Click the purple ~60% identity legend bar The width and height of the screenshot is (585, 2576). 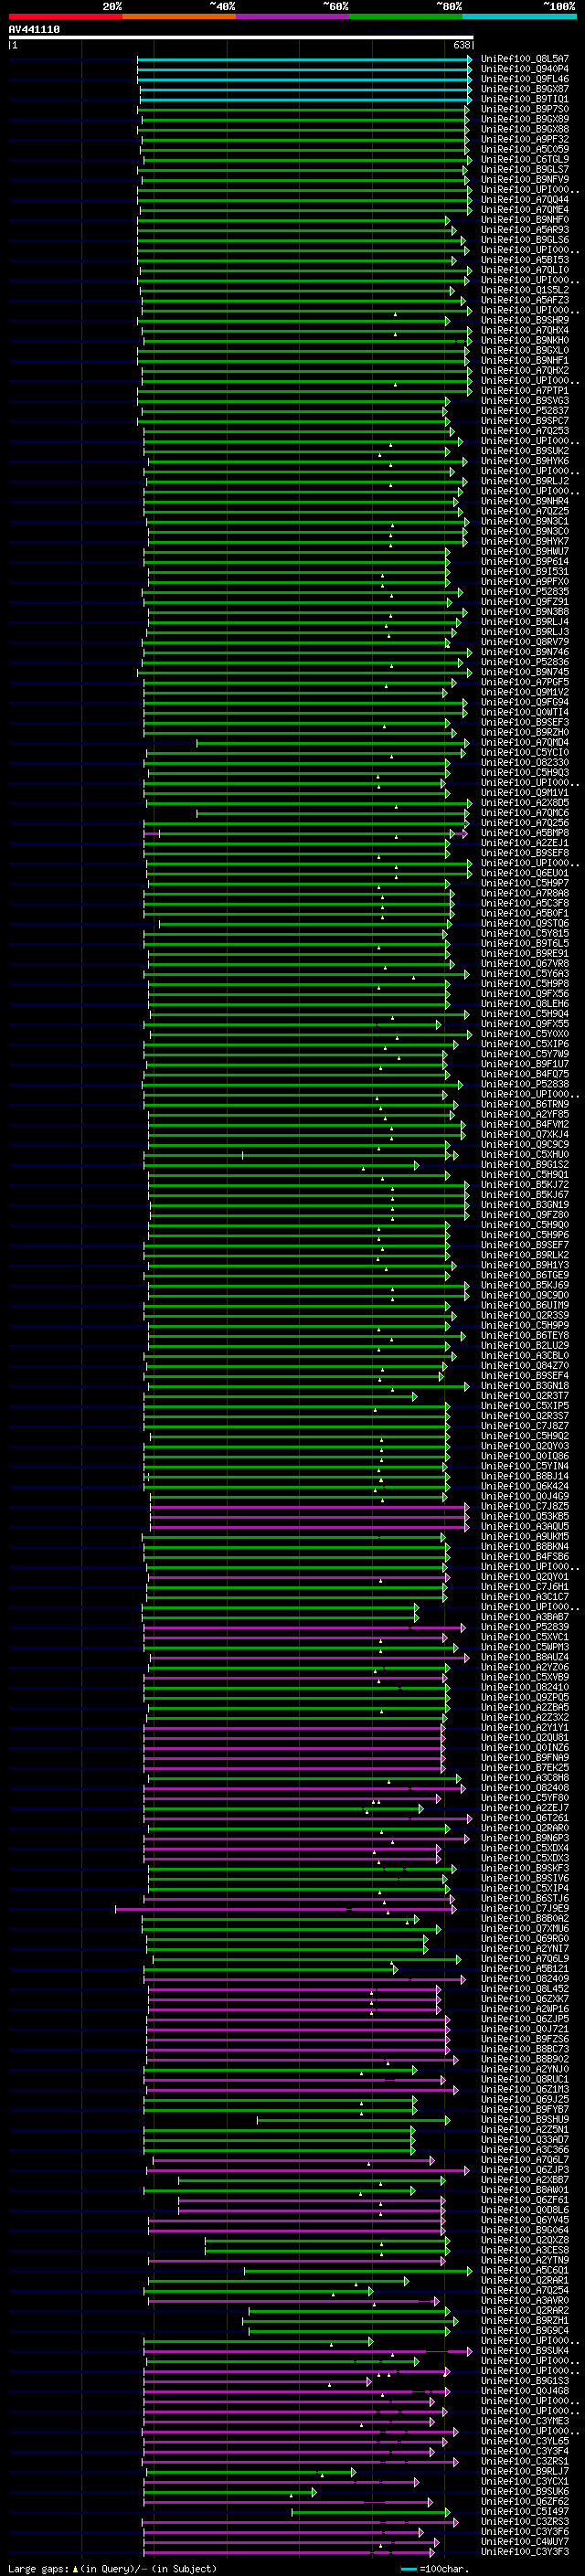click(292, 16)
